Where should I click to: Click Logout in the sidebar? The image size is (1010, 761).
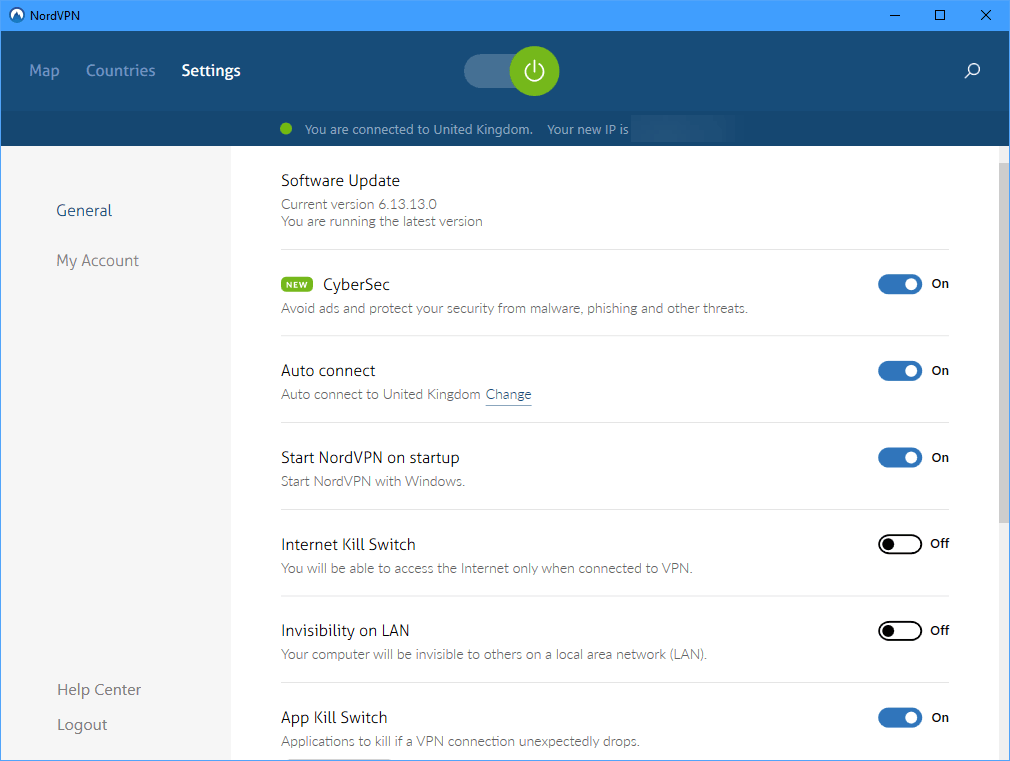coord(82,725)
